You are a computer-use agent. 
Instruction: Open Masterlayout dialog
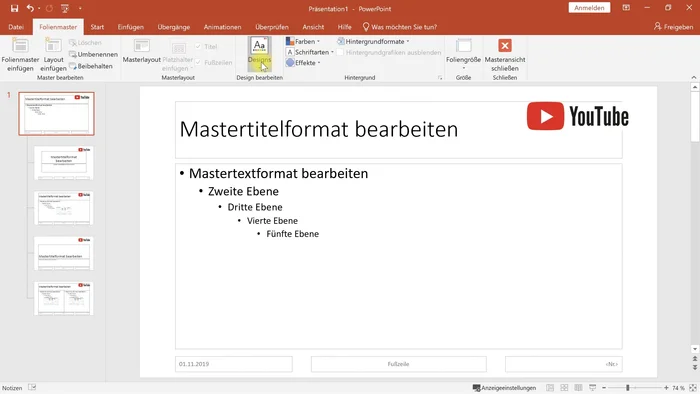[142, 51]
